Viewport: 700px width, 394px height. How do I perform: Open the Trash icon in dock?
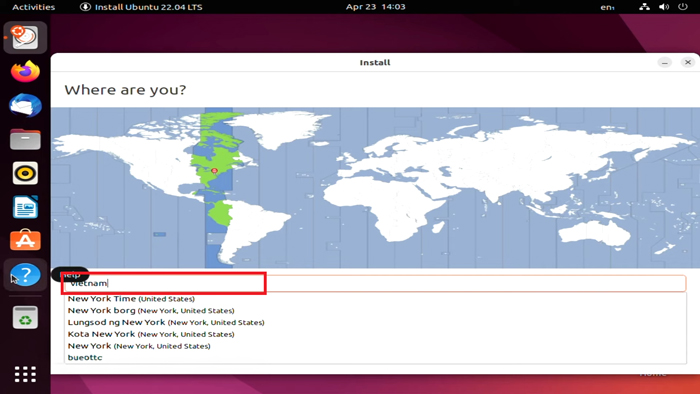25,318
